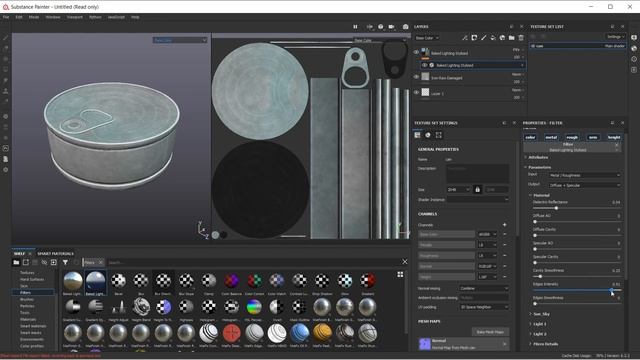Add a channel with the plus icon
The height and width of the screenshot is (360, 640).
pos(504,225)
